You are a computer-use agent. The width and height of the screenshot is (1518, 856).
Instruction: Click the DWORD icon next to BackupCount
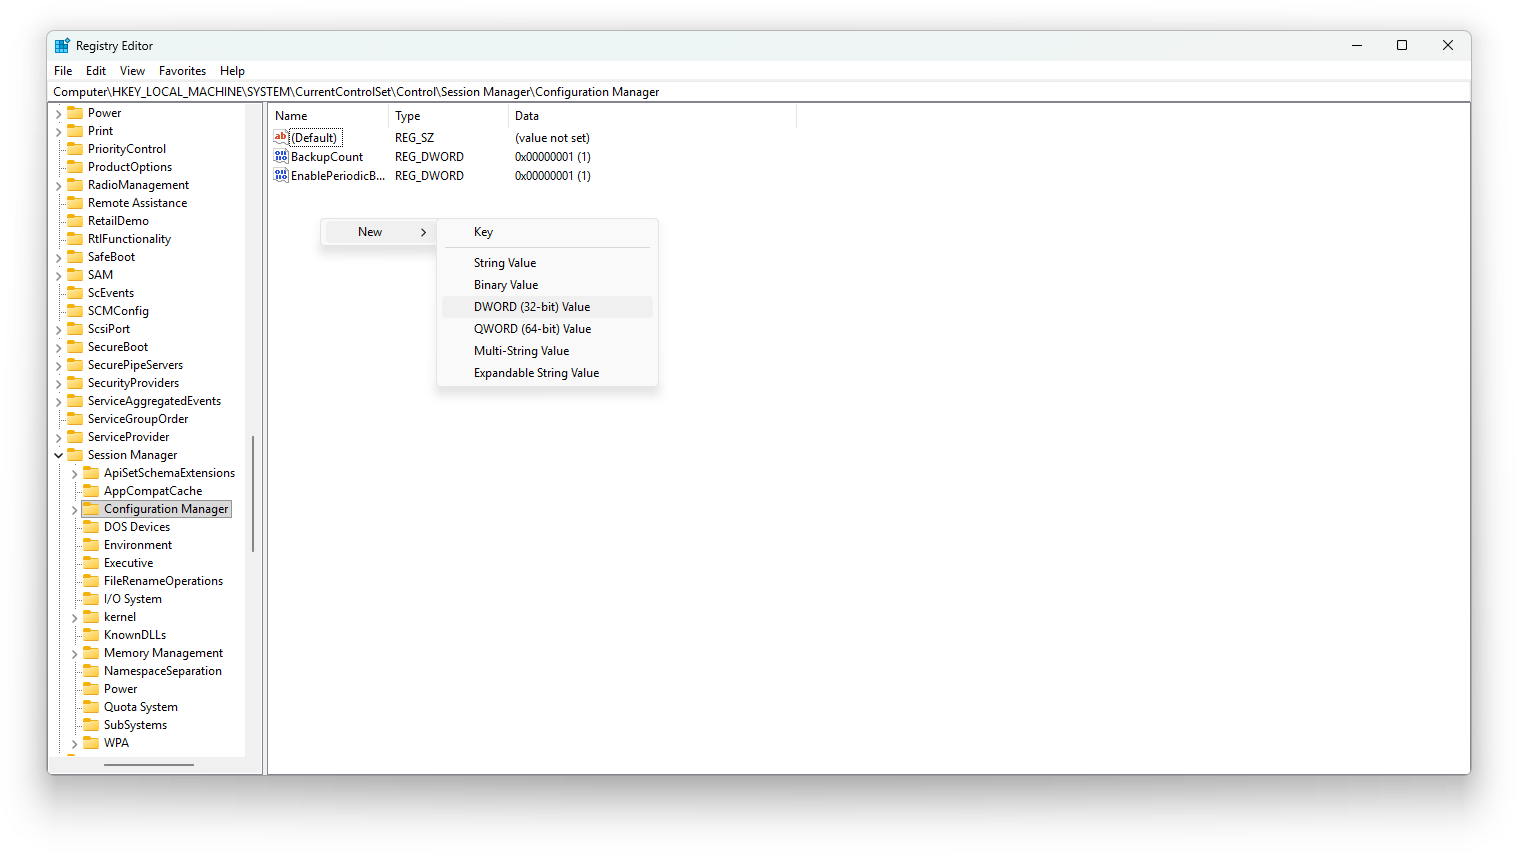pos(281,157)
